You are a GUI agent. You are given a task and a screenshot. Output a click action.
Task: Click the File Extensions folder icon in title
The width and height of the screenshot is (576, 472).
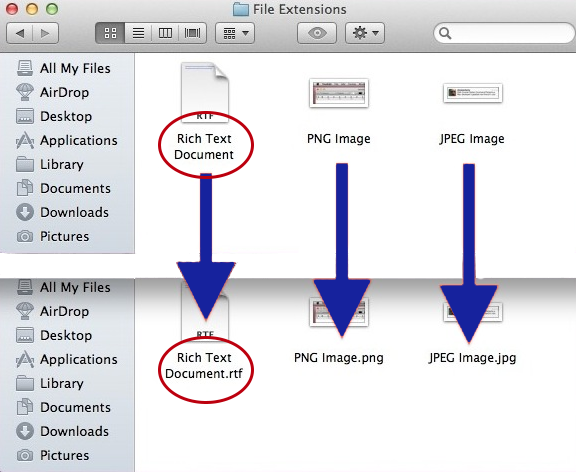pyautogui.click(x=241, y=9)
